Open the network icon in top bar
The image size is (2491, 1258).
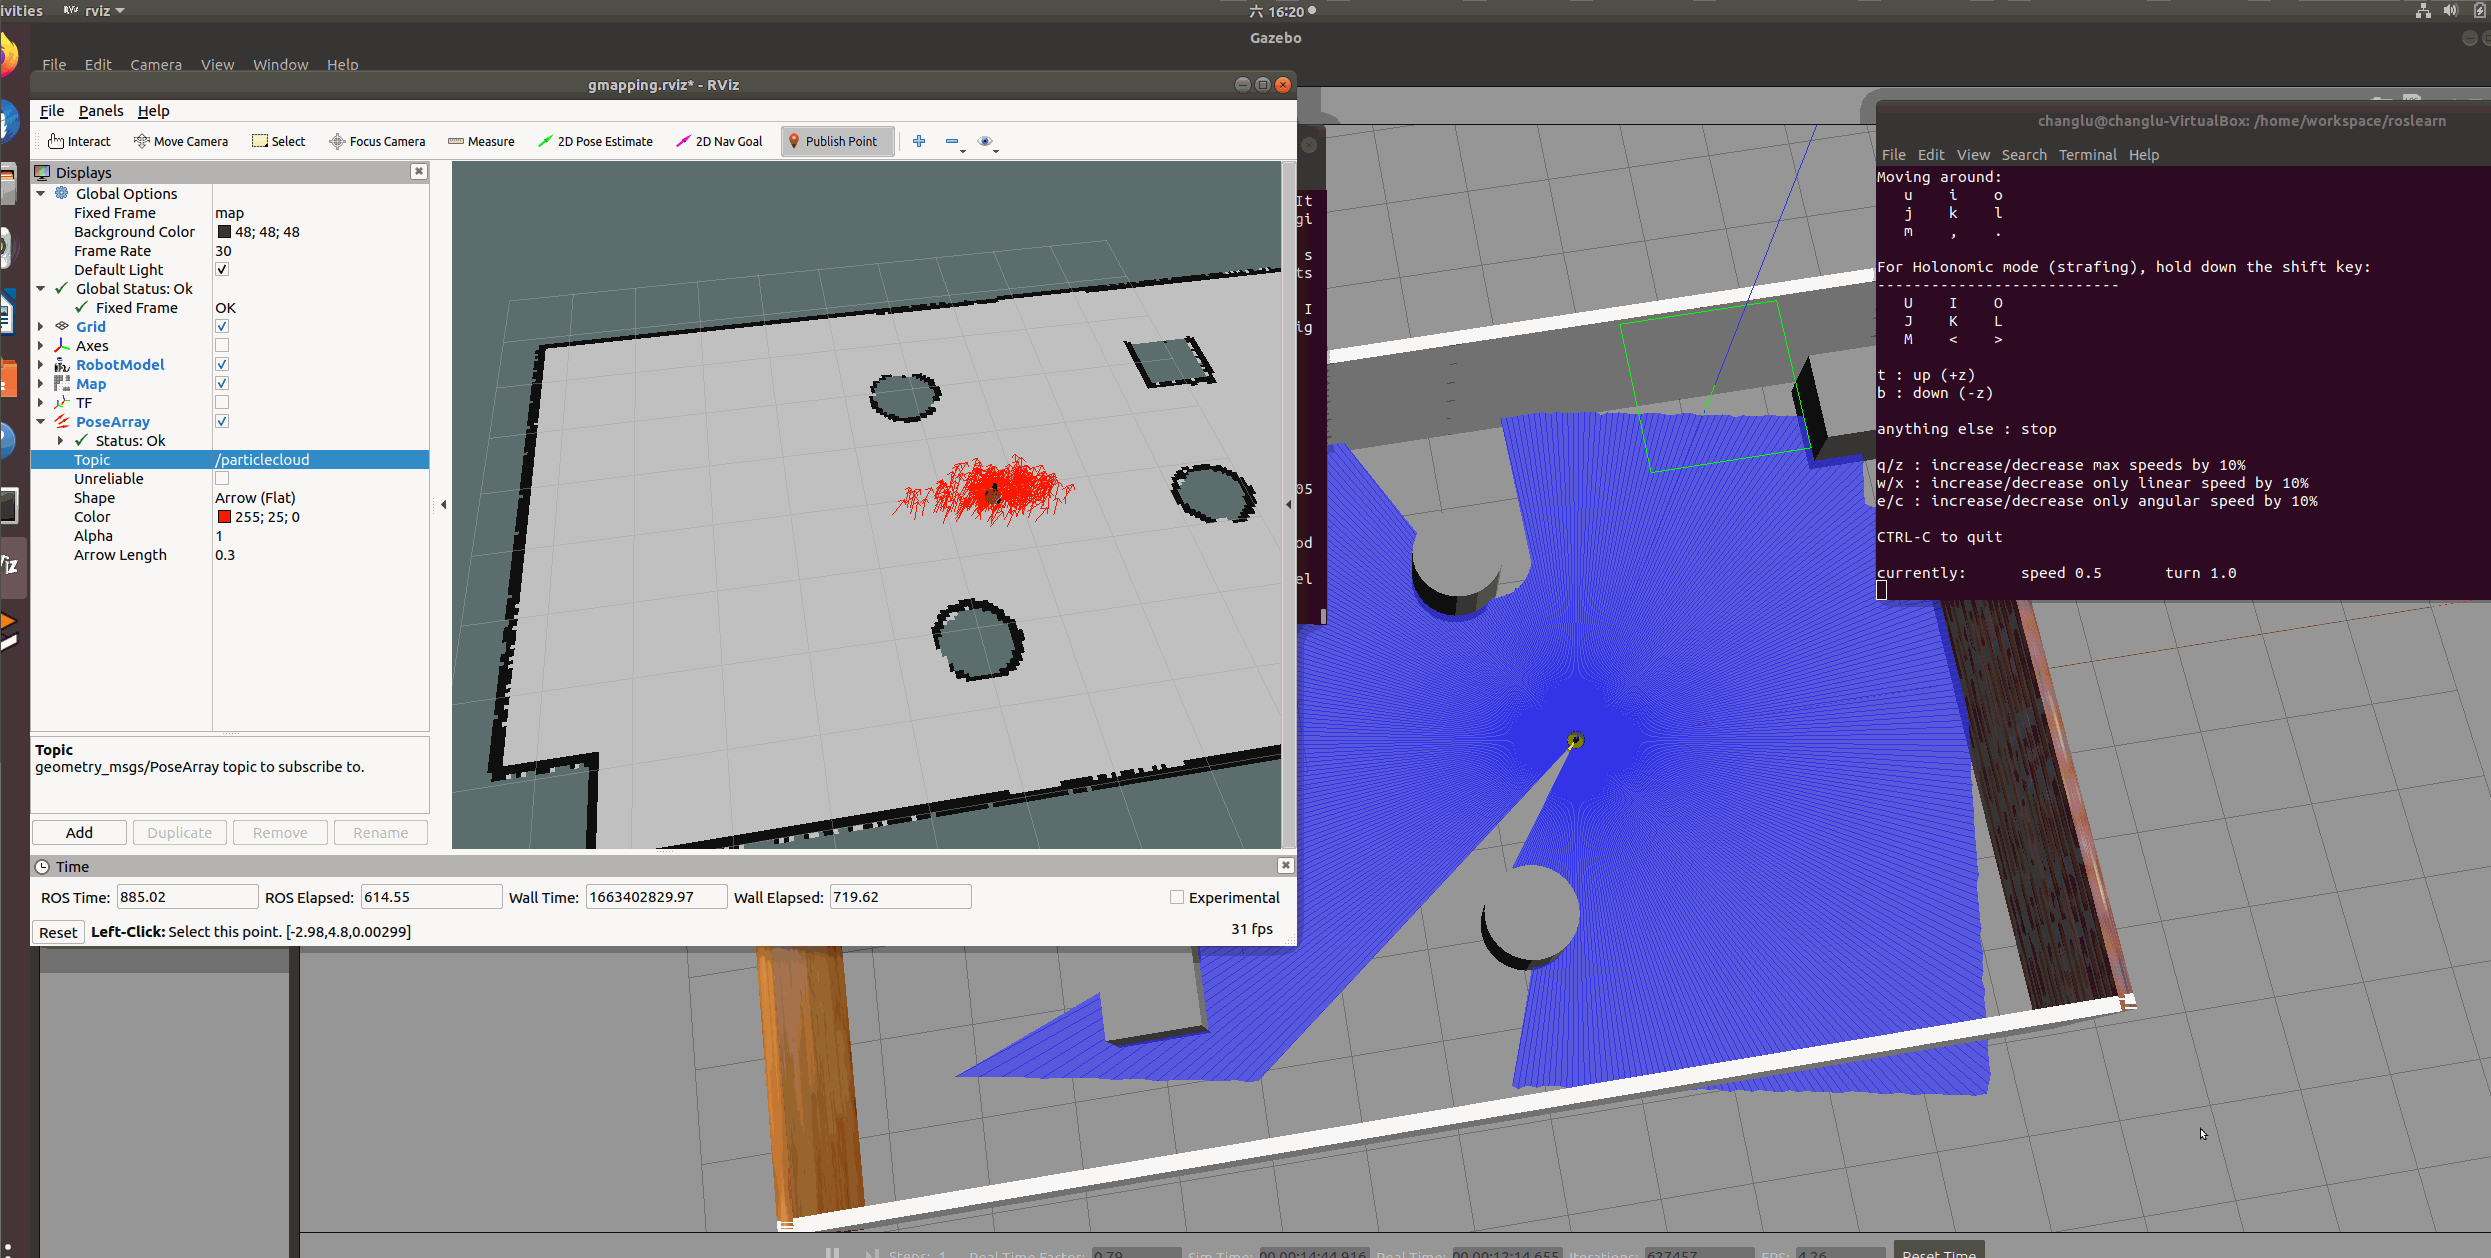pyautogui.click(x=2423, y=11)
